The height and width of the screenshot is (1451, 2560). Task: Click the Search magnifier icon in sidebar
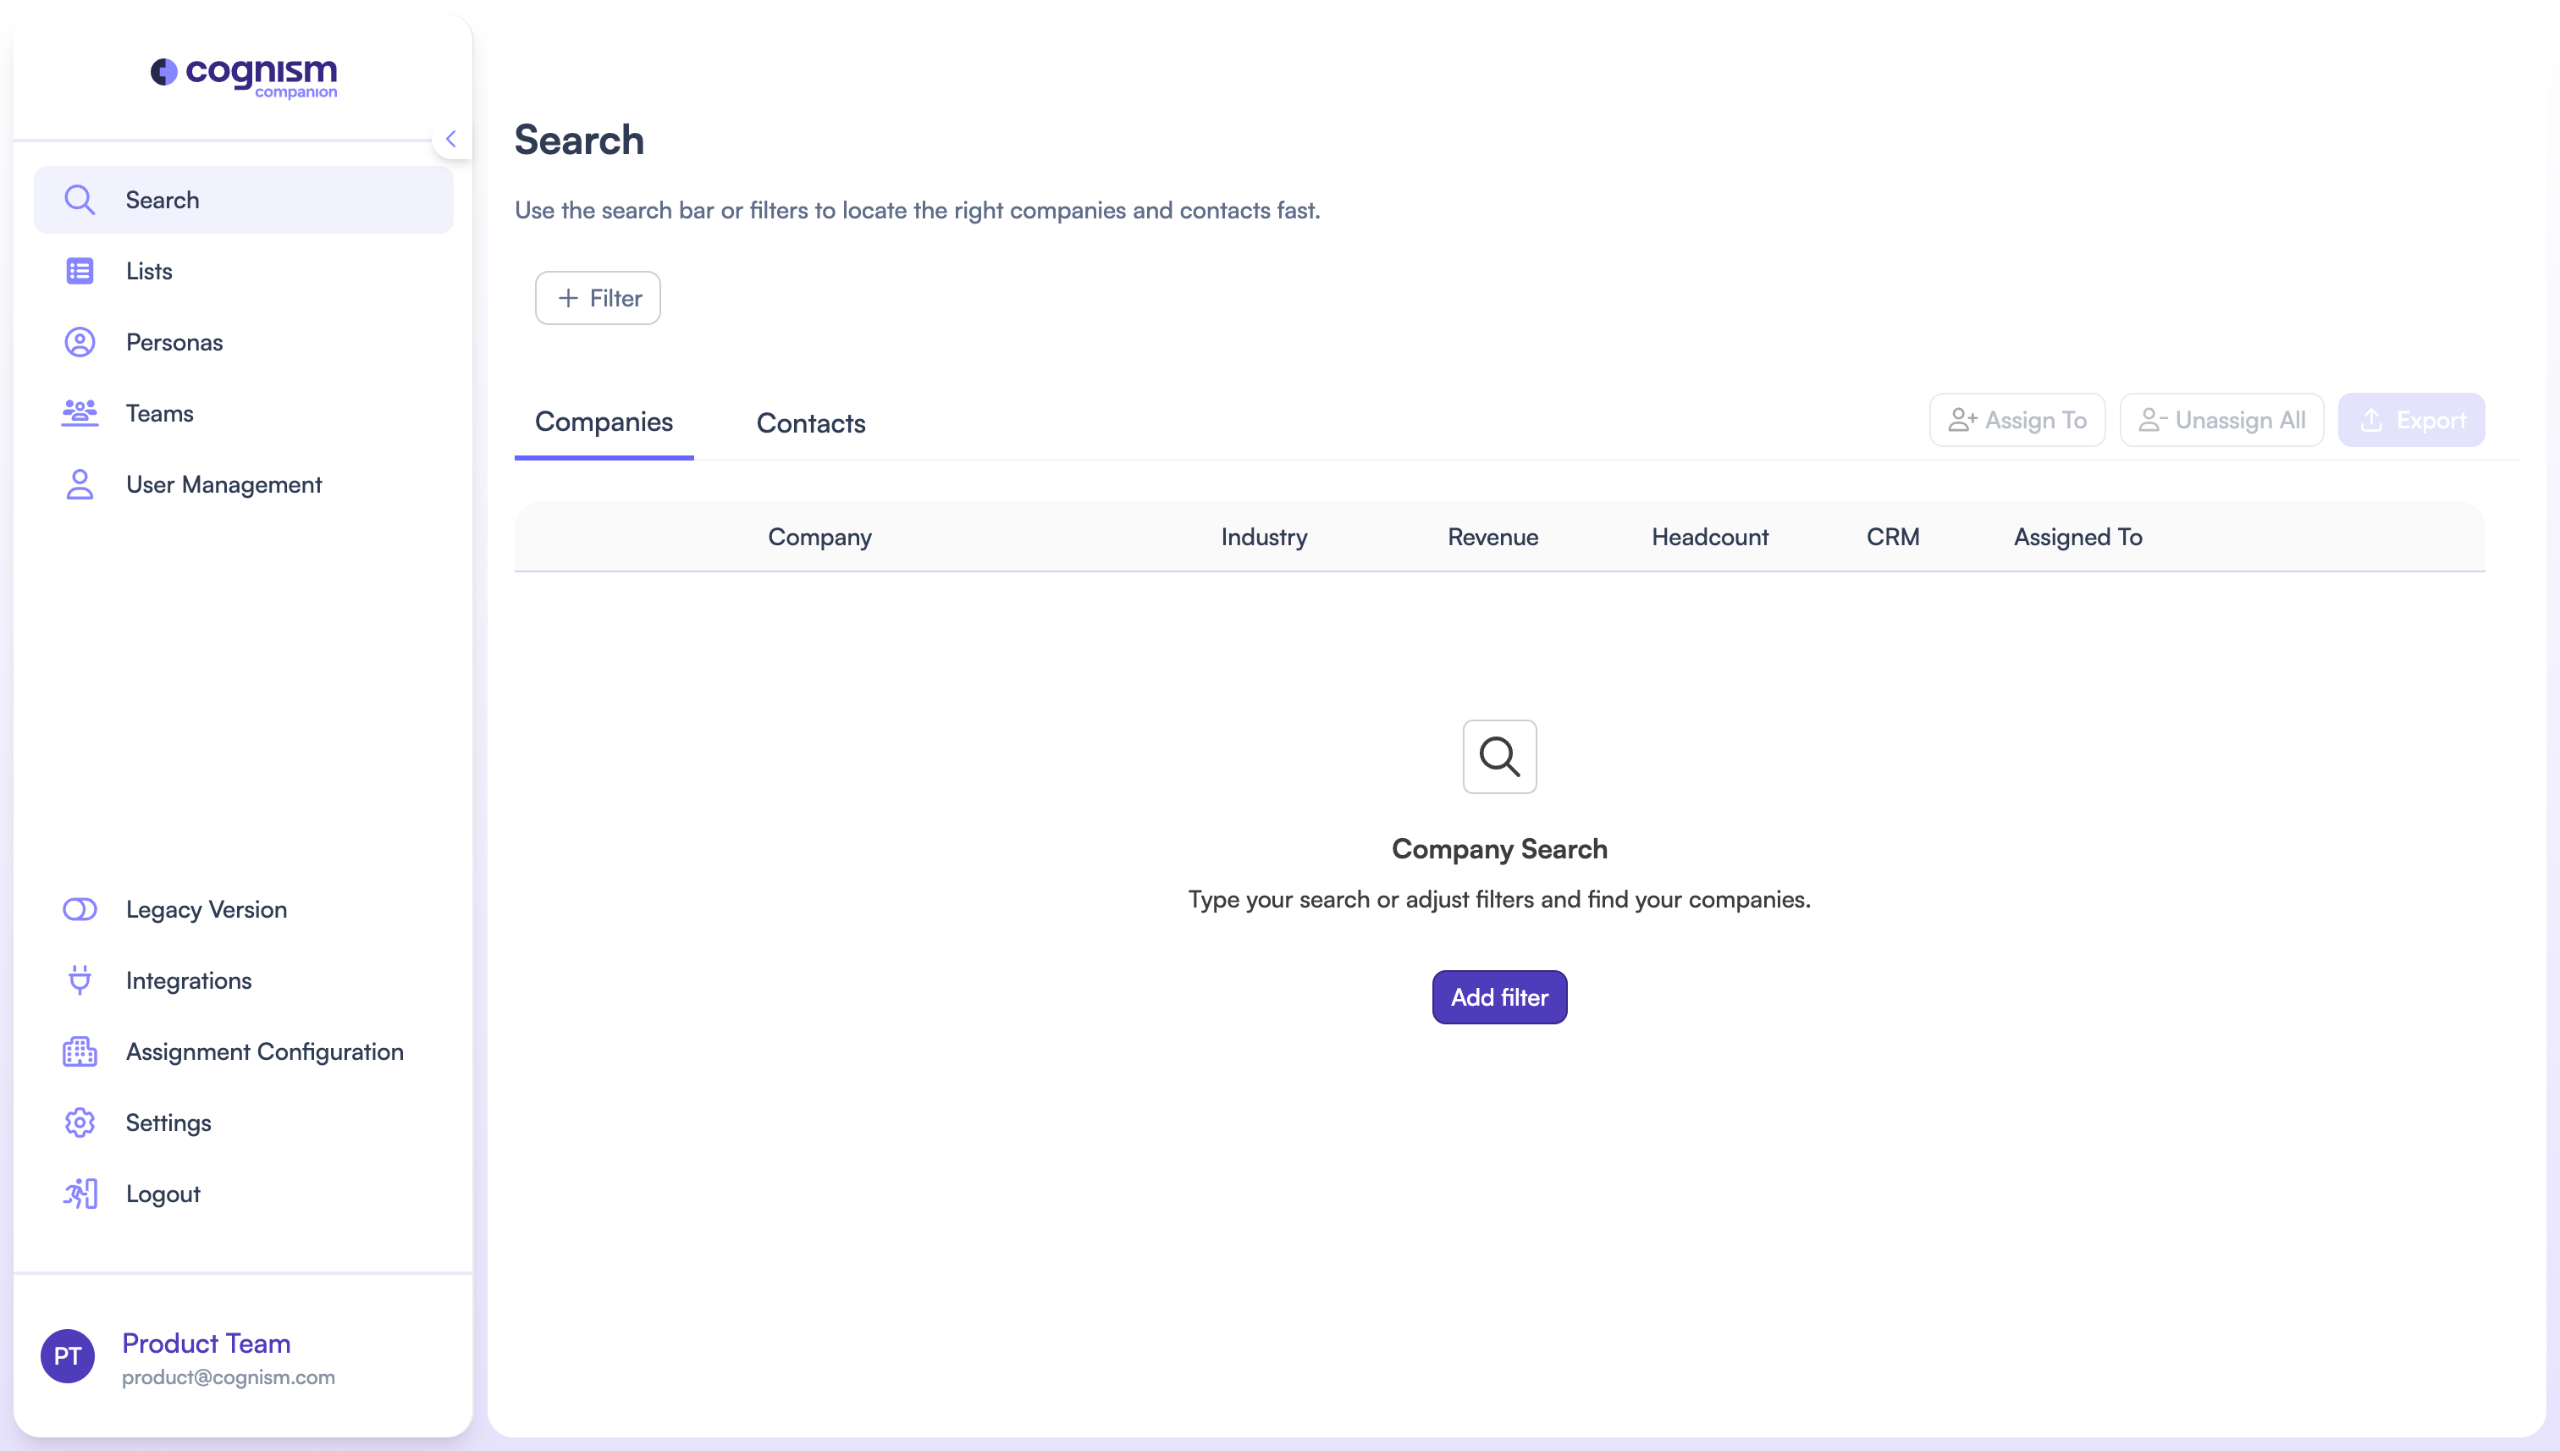[80, 200]
